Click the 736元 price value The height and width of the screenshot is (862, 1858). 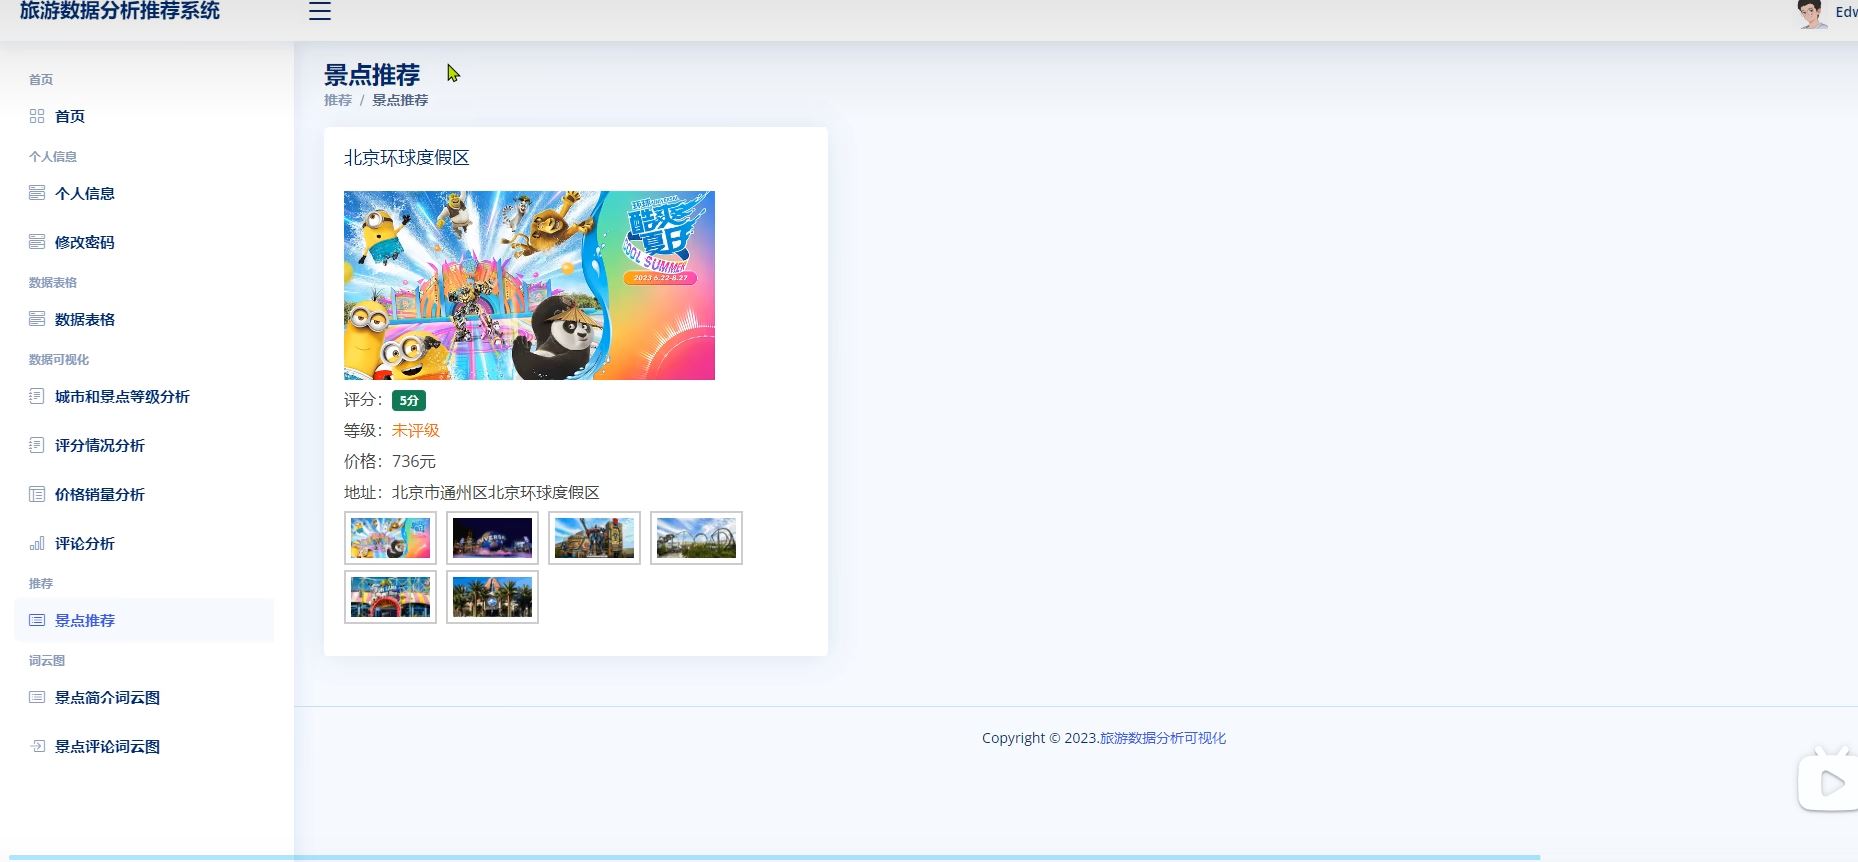414,461
